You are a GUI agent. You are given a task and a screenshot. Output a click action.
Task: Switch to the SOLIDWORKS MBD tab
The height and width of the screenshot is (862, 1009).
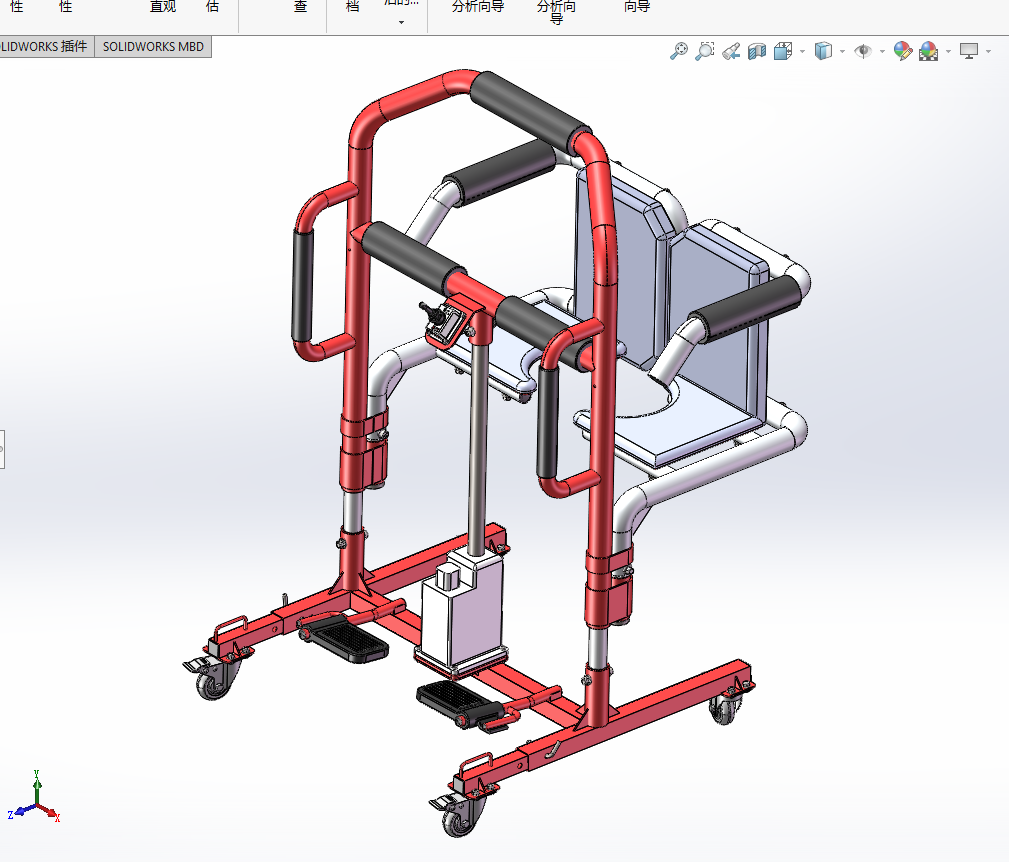point(153,46)
